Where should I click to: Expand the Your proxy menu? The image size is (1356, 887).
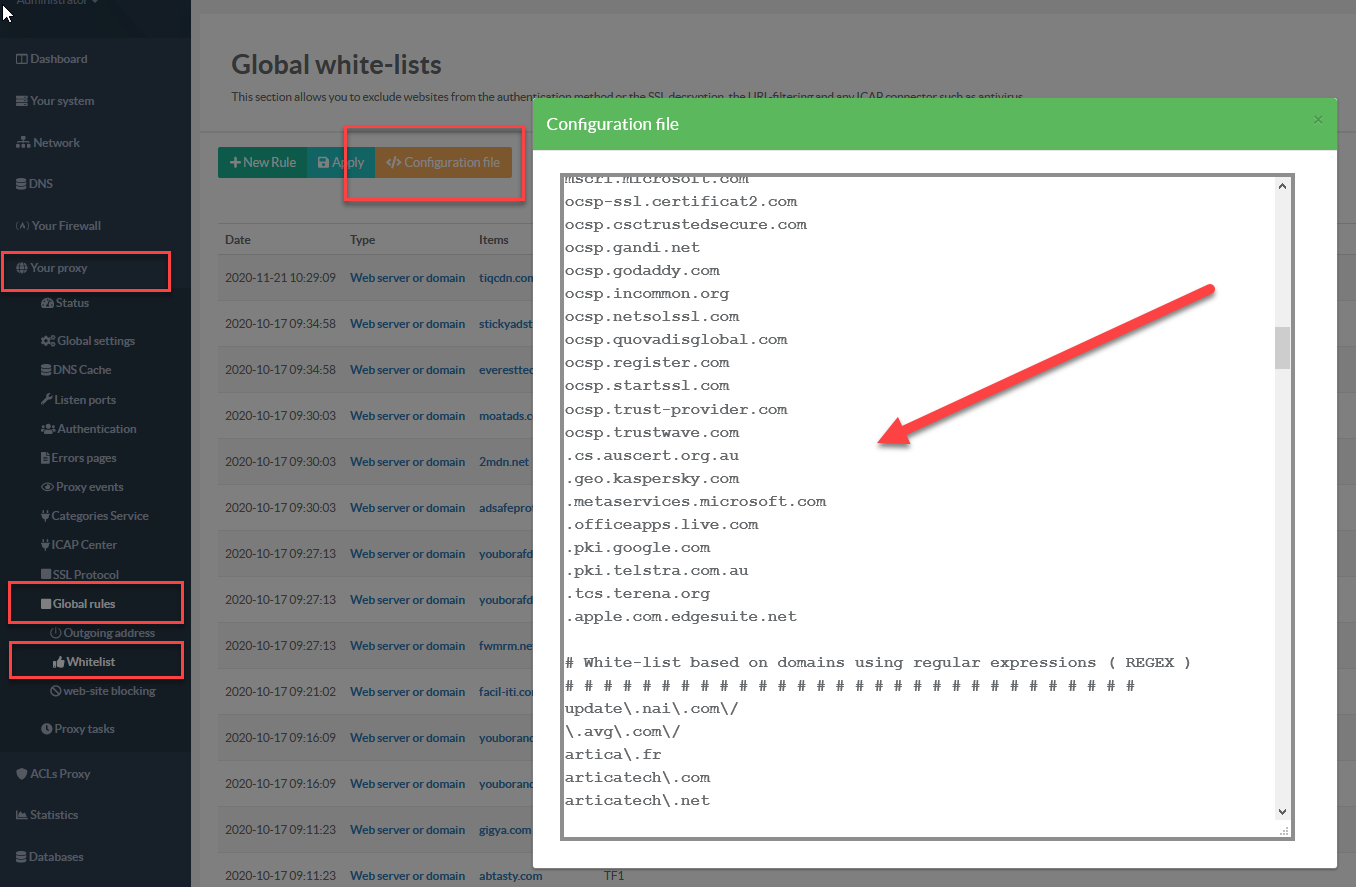coord(59,268)
